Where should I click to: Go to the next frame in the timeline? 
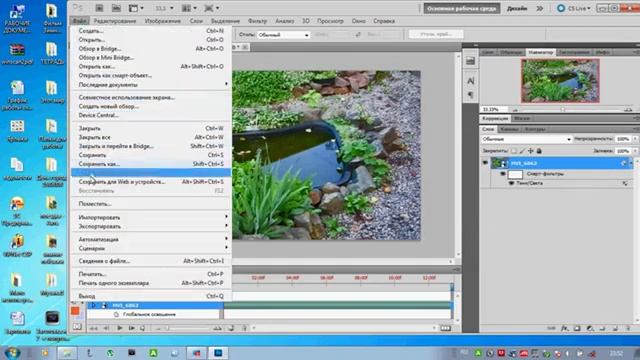click(131, 328)
